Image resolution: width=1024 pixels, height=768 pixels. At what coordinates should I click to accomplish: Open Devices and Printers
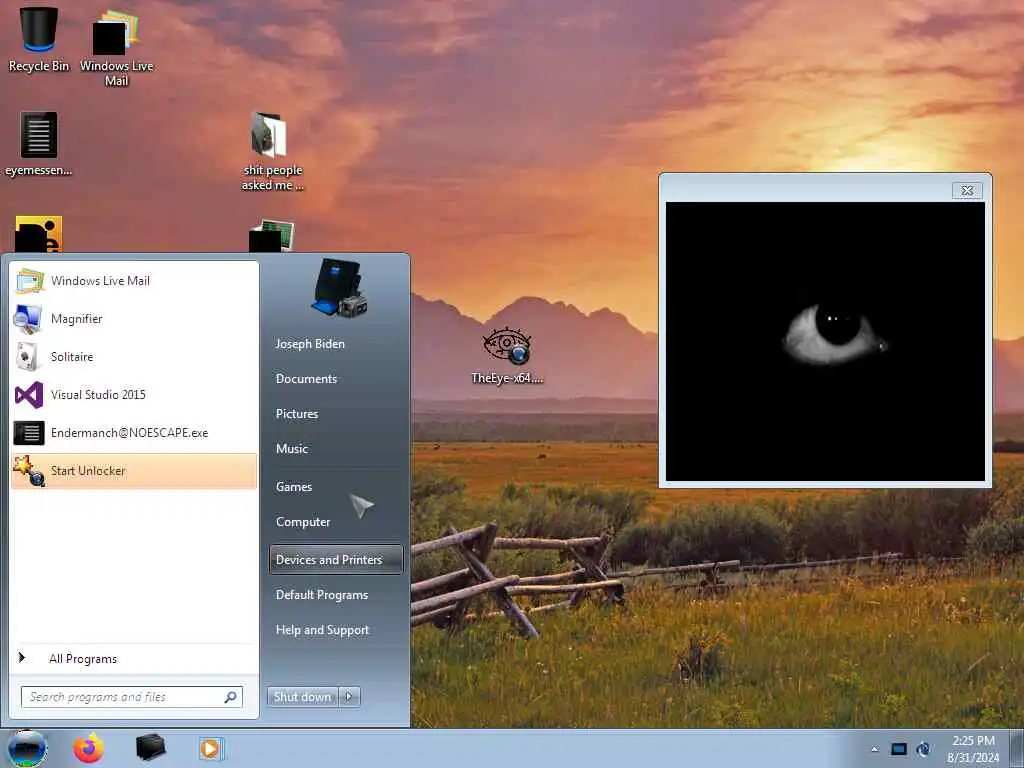pyautogui.click(x=336, y=560)
